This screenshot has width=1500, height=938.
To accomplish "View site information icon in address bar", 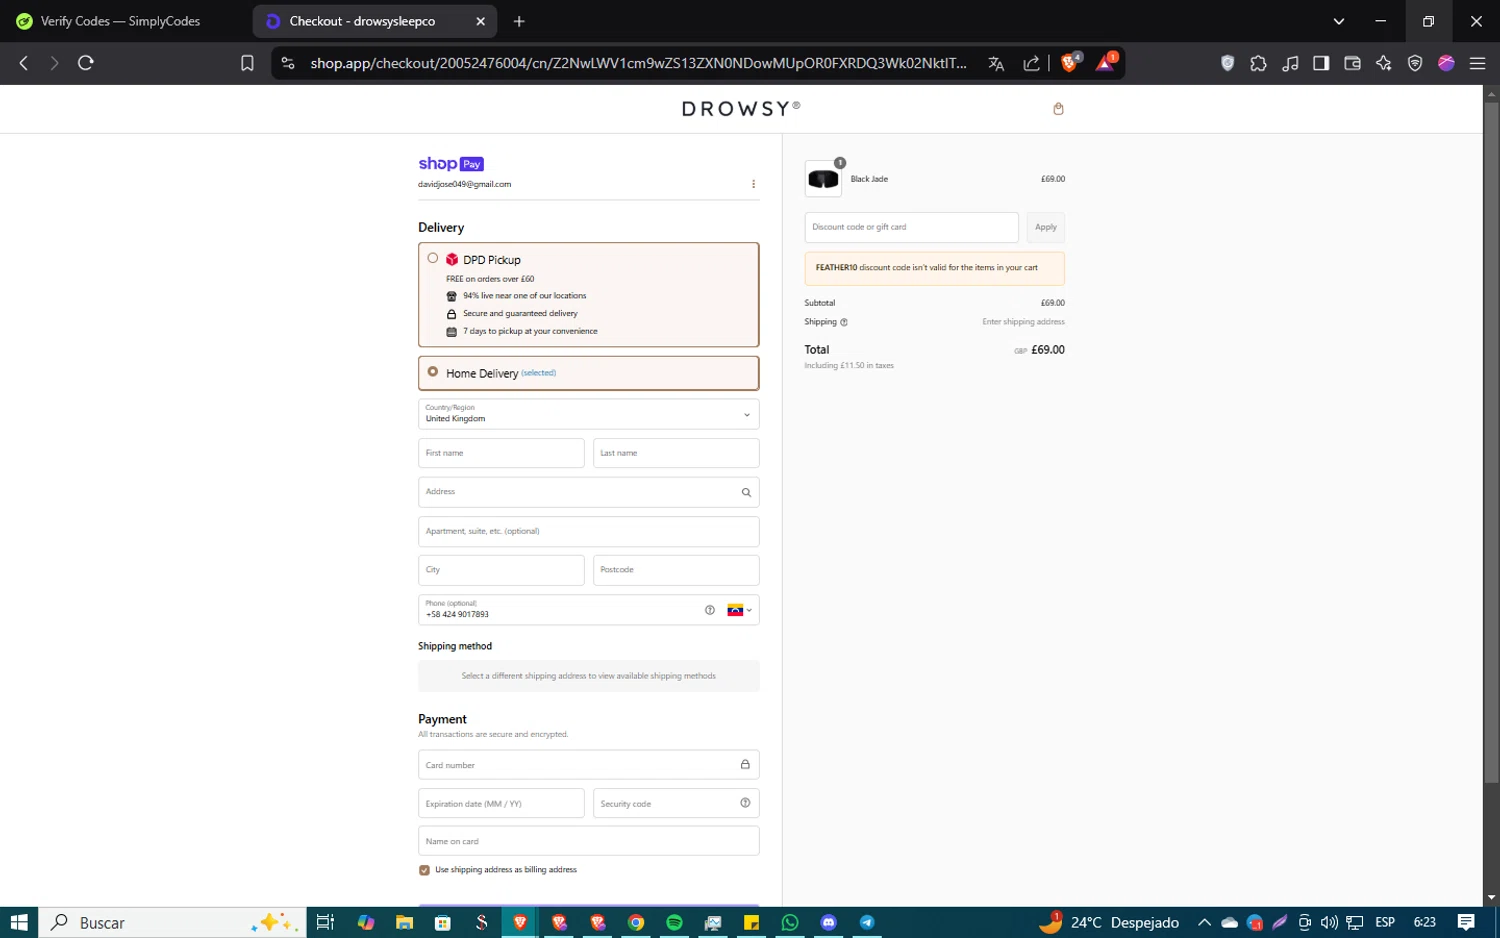I will (x=288, y=63).
